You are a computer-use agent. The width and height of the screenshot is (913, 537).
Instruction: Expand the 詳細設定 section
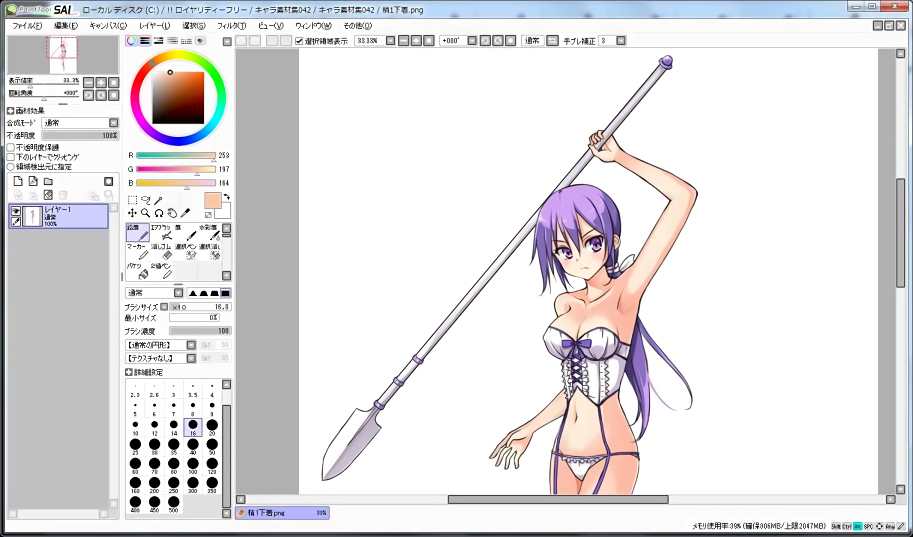coord(130,372)
